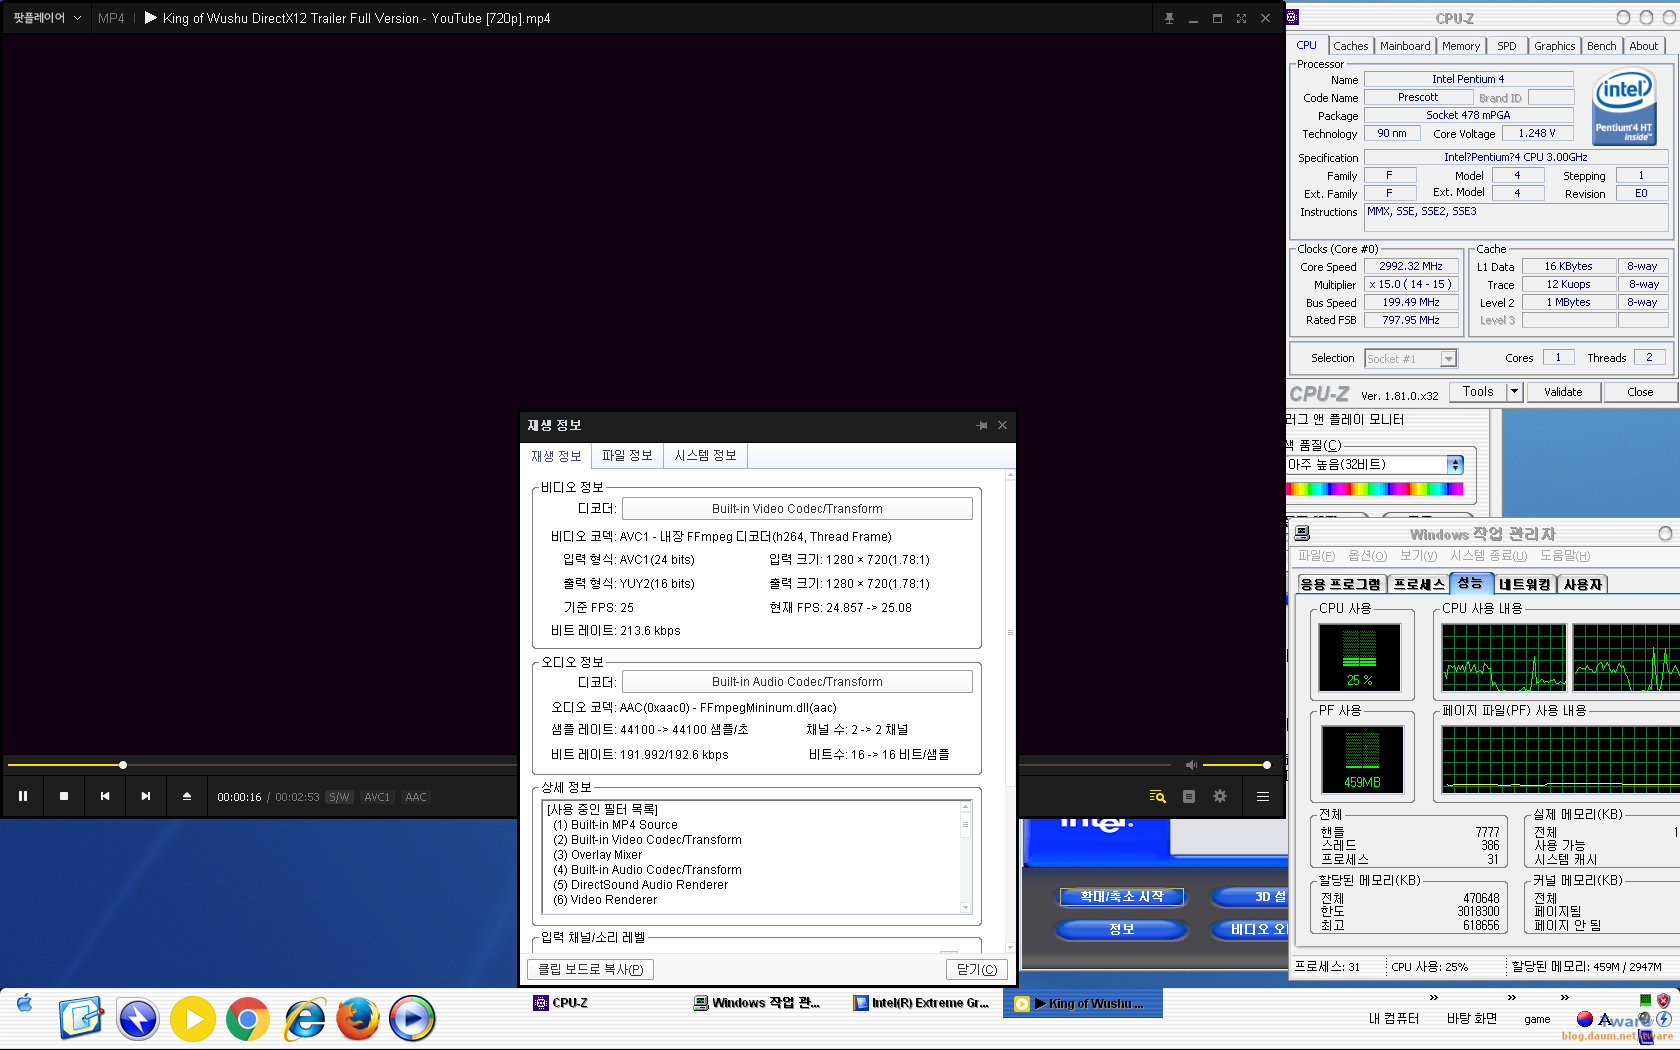Pin PotPlayer window on top
The image size is (1680, 1050).
point(1169,18)
